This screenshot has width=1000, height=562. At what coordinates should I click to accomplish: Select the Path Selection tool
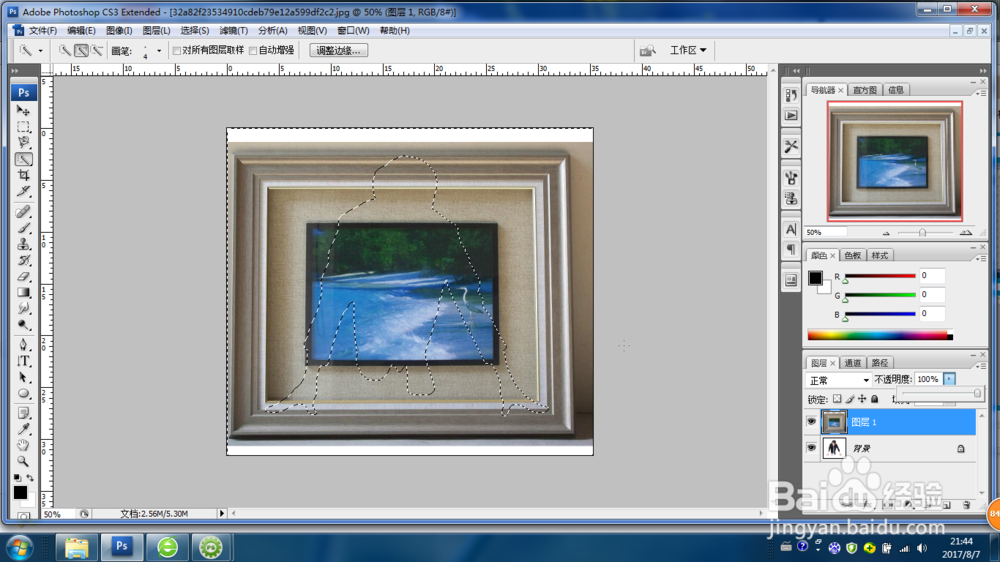[24, 377]
